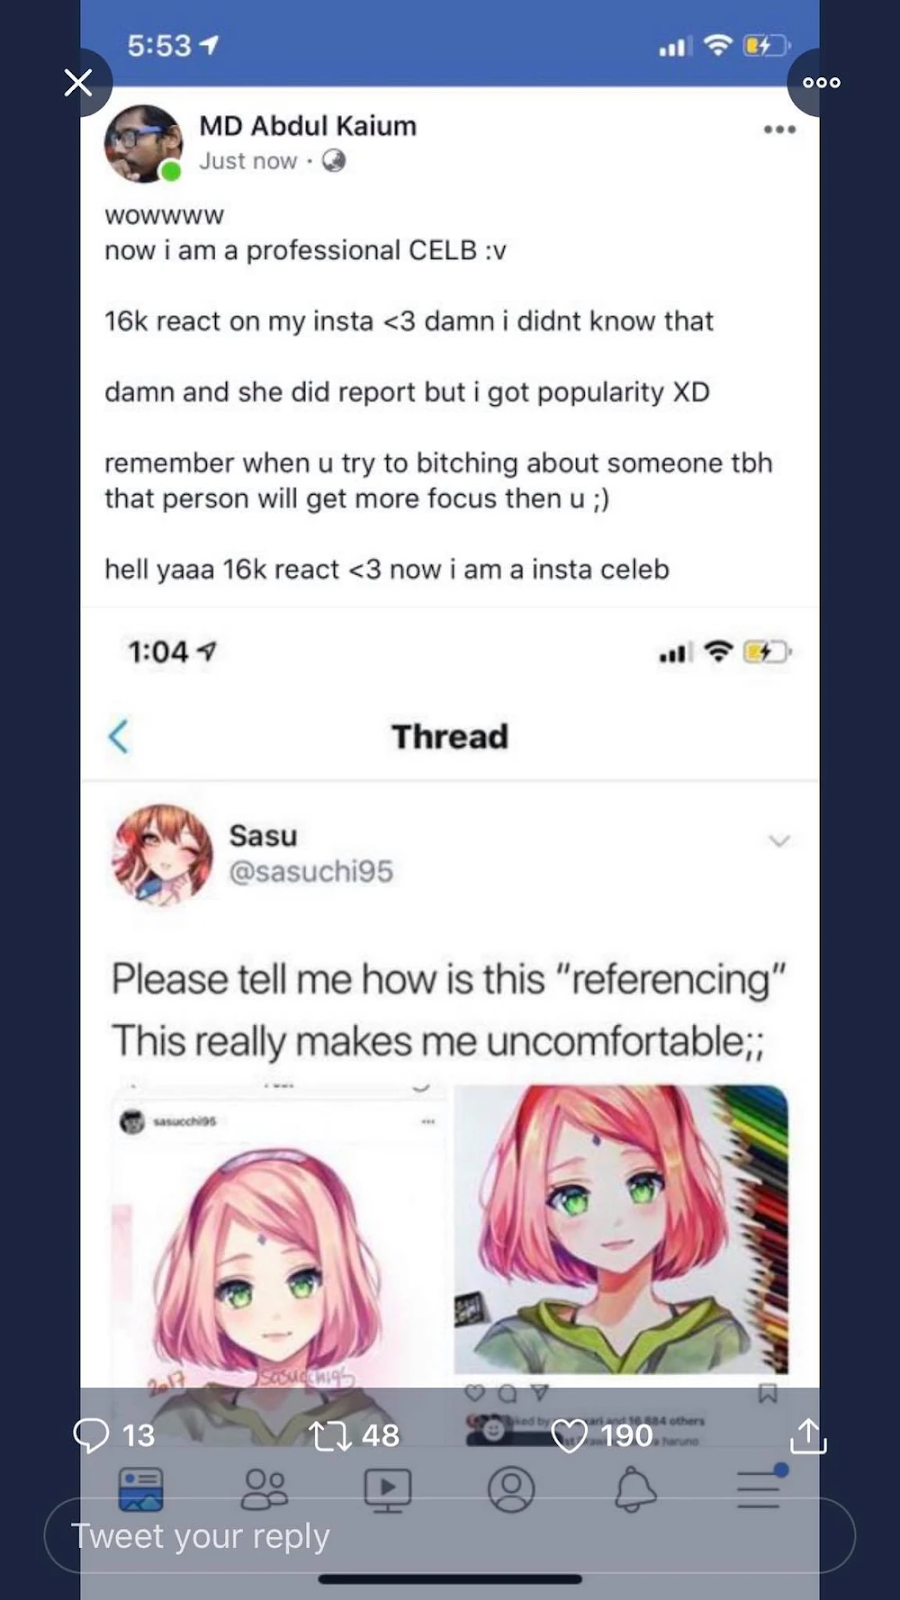Image resolution: width=900 pixels, height=1600 pixels.
Task: Go back with the Thread back arrow
Action: pos(118,736)
